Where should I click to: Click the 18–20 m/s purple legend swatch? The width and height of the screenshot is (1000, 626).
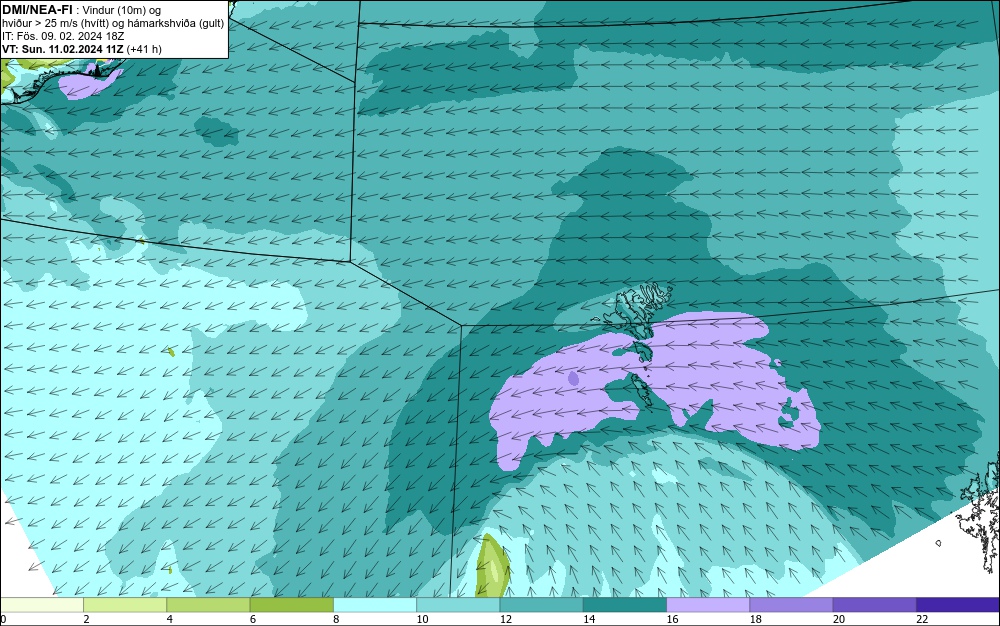pos(791,605)
